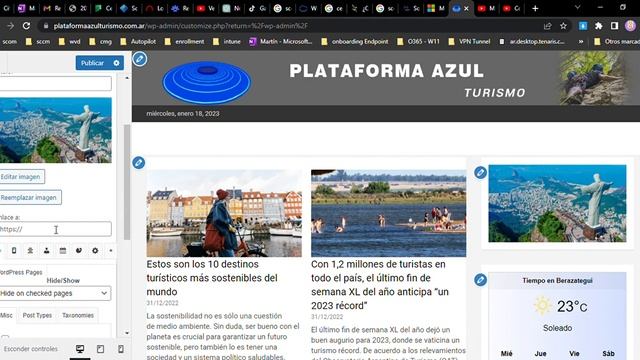Open the cmg bookmark folder
The image size is (640, 360).
(101, 41)
